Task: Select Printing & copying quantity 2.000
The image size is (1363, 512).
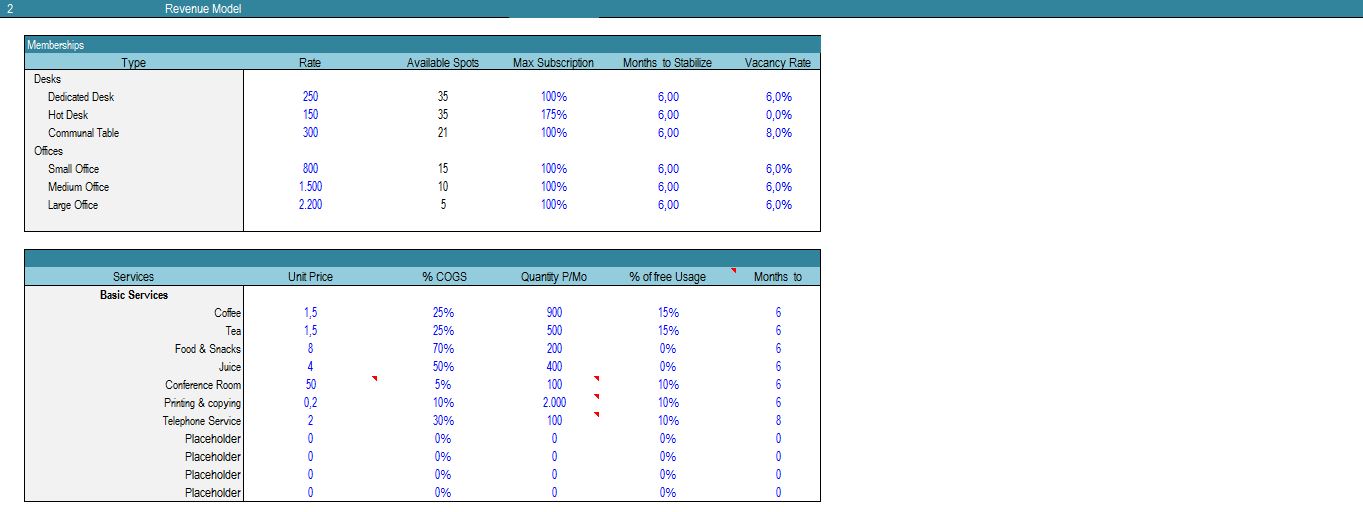Action: (x=554, y=403)
